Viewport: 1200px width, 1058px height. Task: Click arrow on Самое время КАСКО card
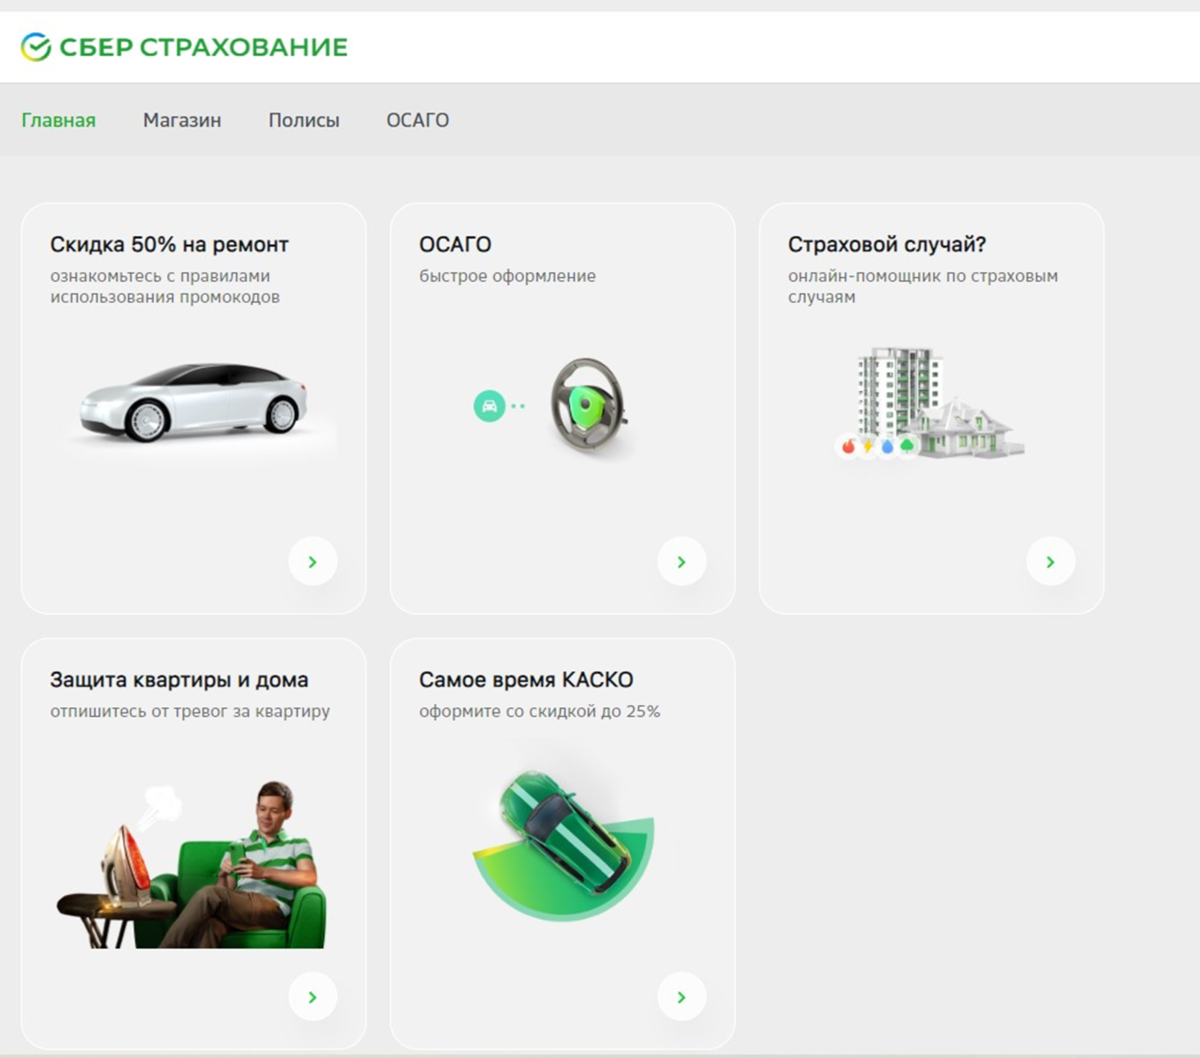pyautogui.click(x=682, y=997)
